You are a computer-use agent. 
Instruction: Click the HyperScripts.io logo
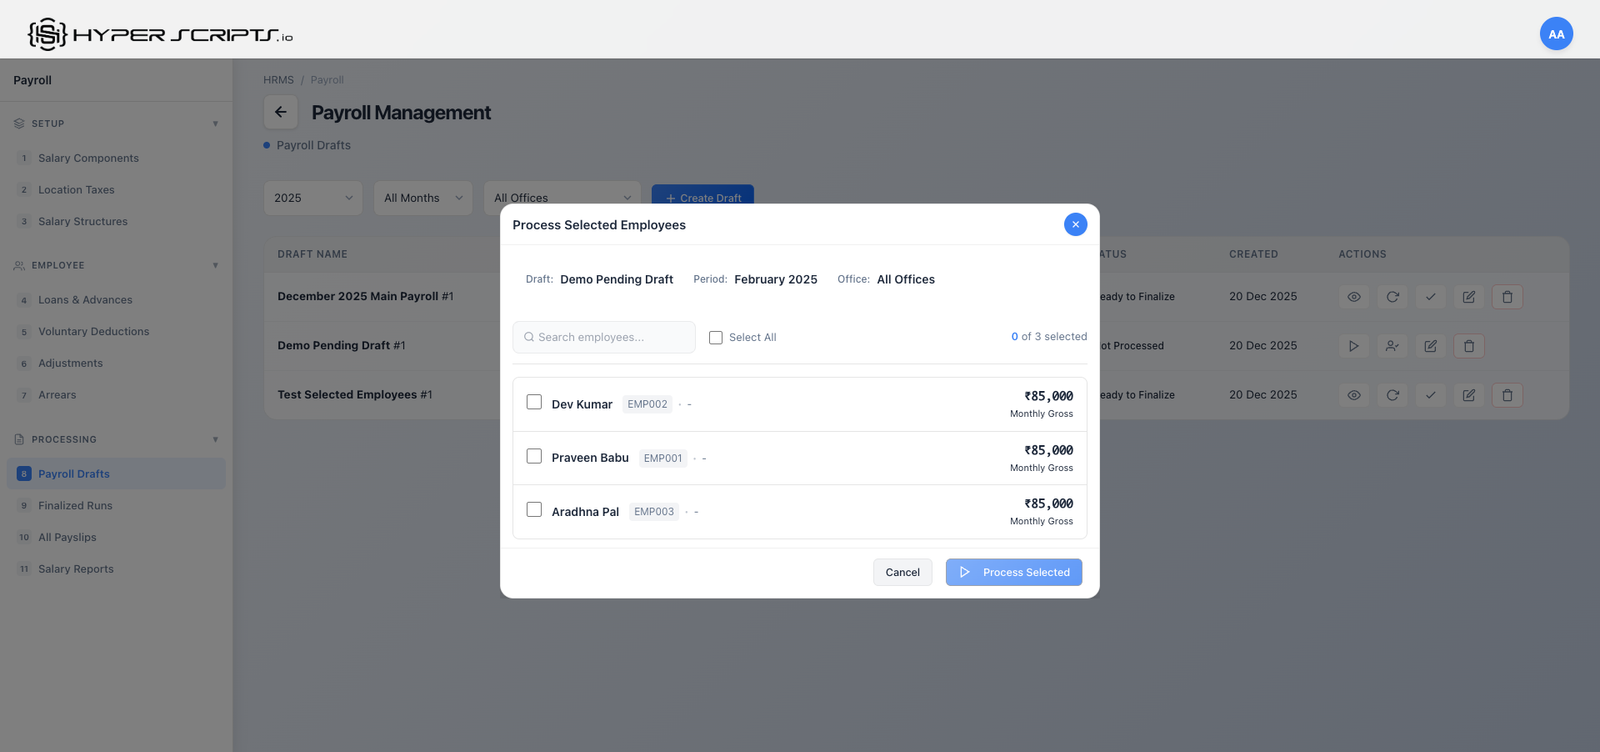(160, 34)
